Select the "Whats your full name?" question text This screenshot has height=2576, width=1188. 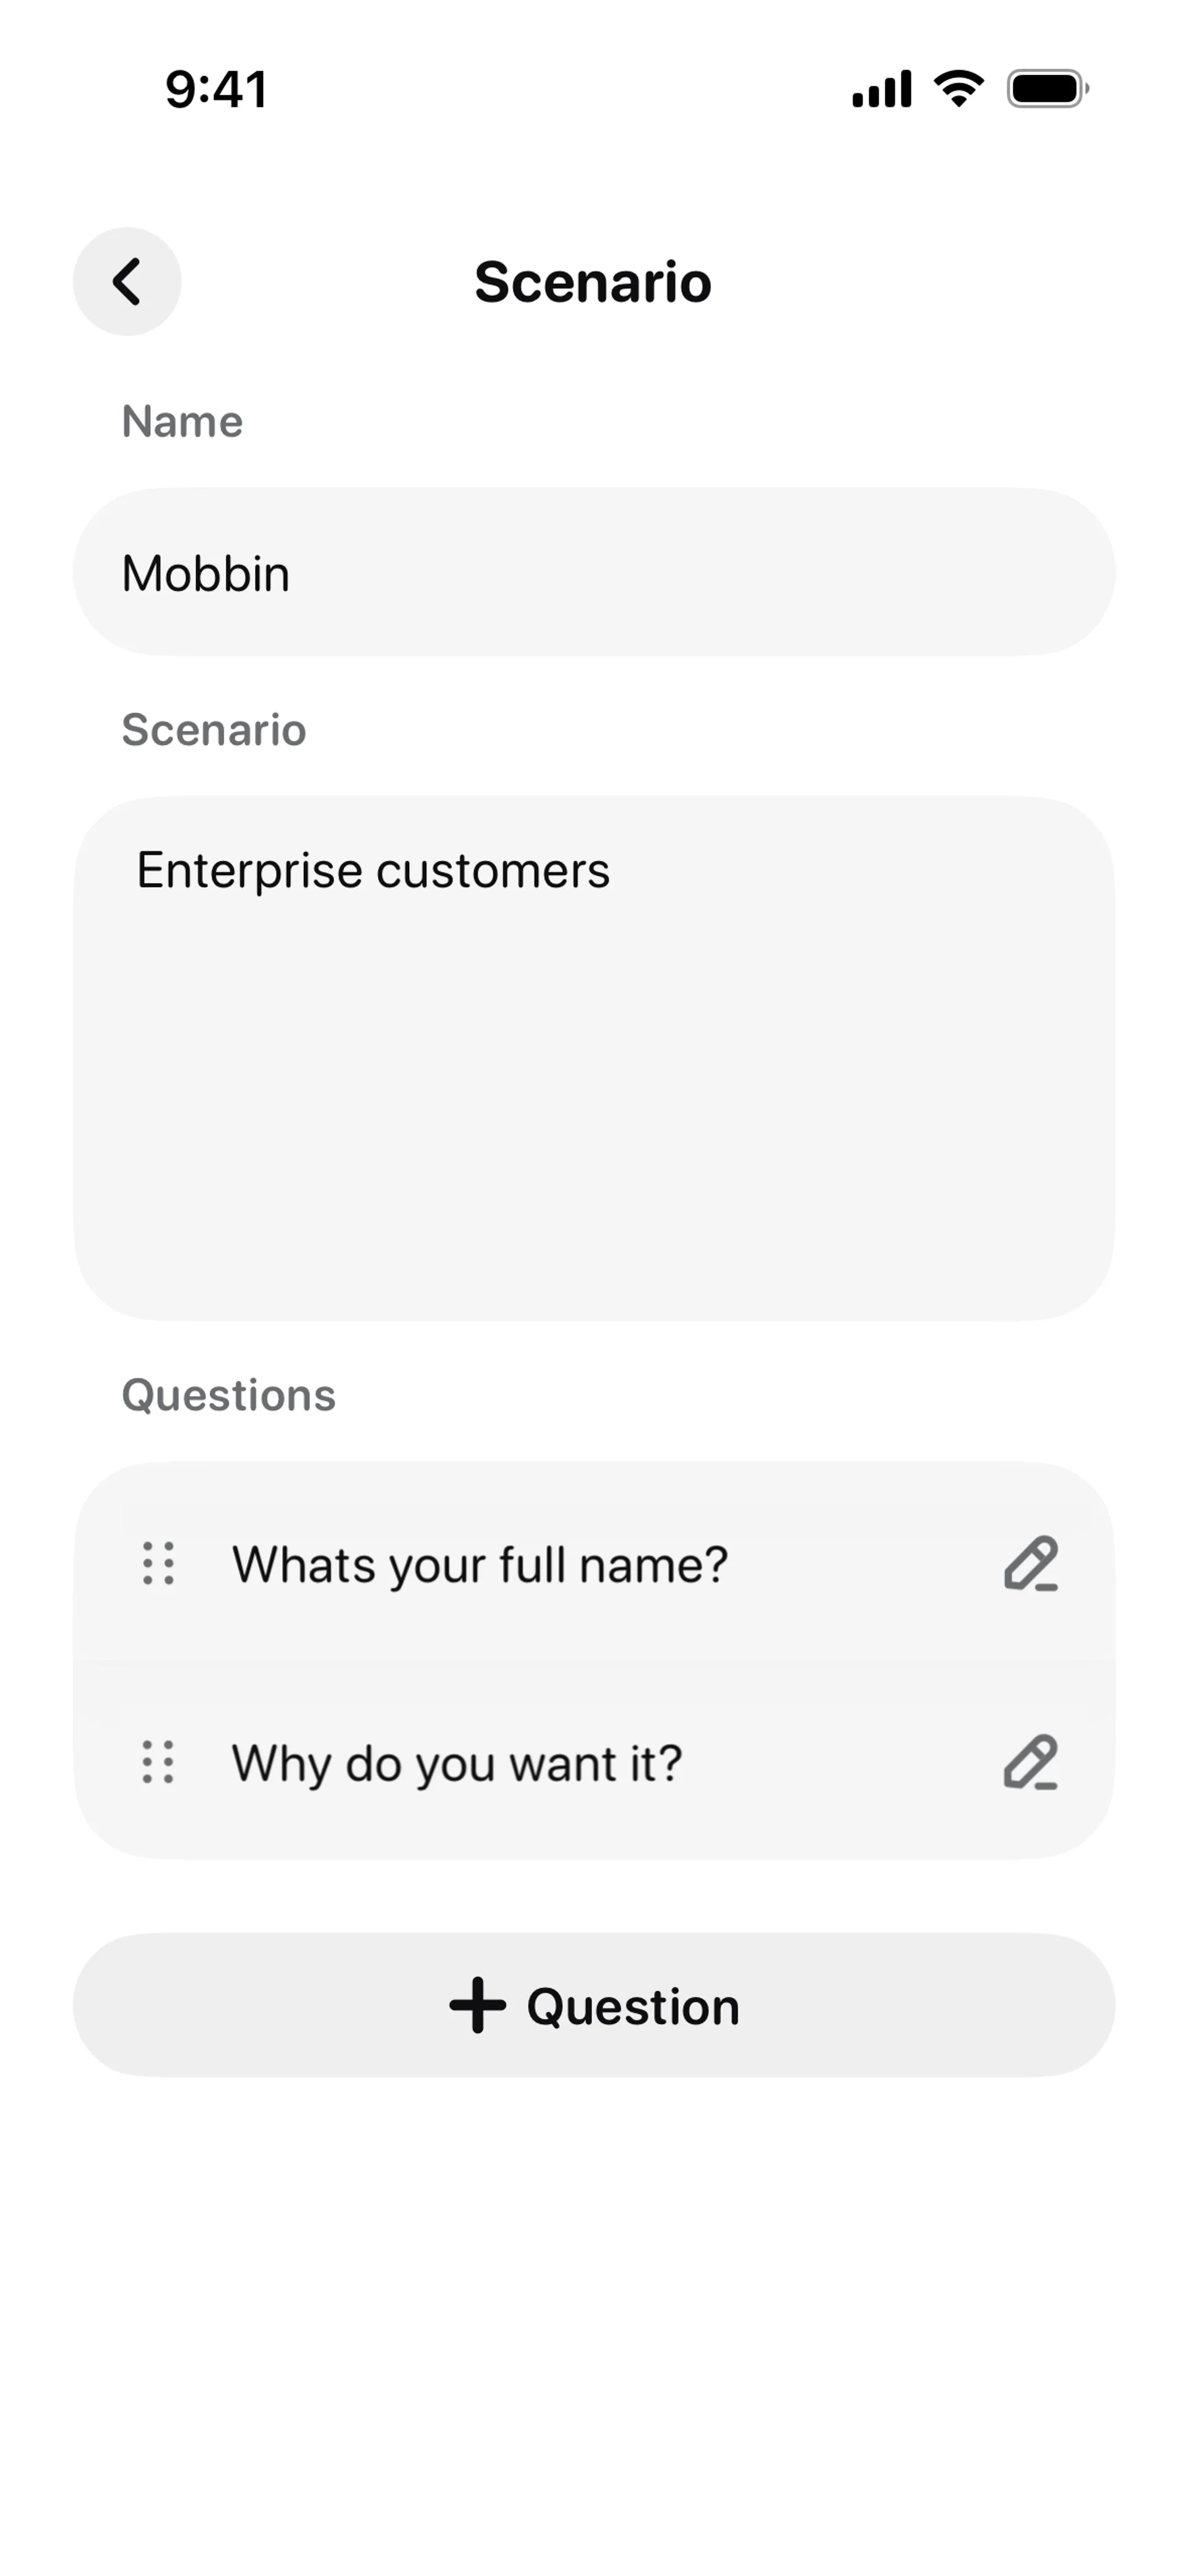coord(480,1564)
